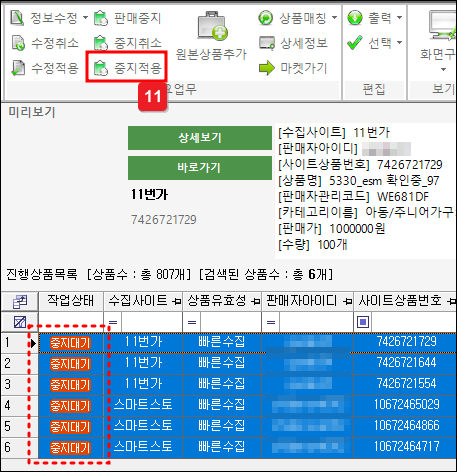Sort by the 작업상태 column header
This screenshot has width=457, height=472.
pos(71,301)
